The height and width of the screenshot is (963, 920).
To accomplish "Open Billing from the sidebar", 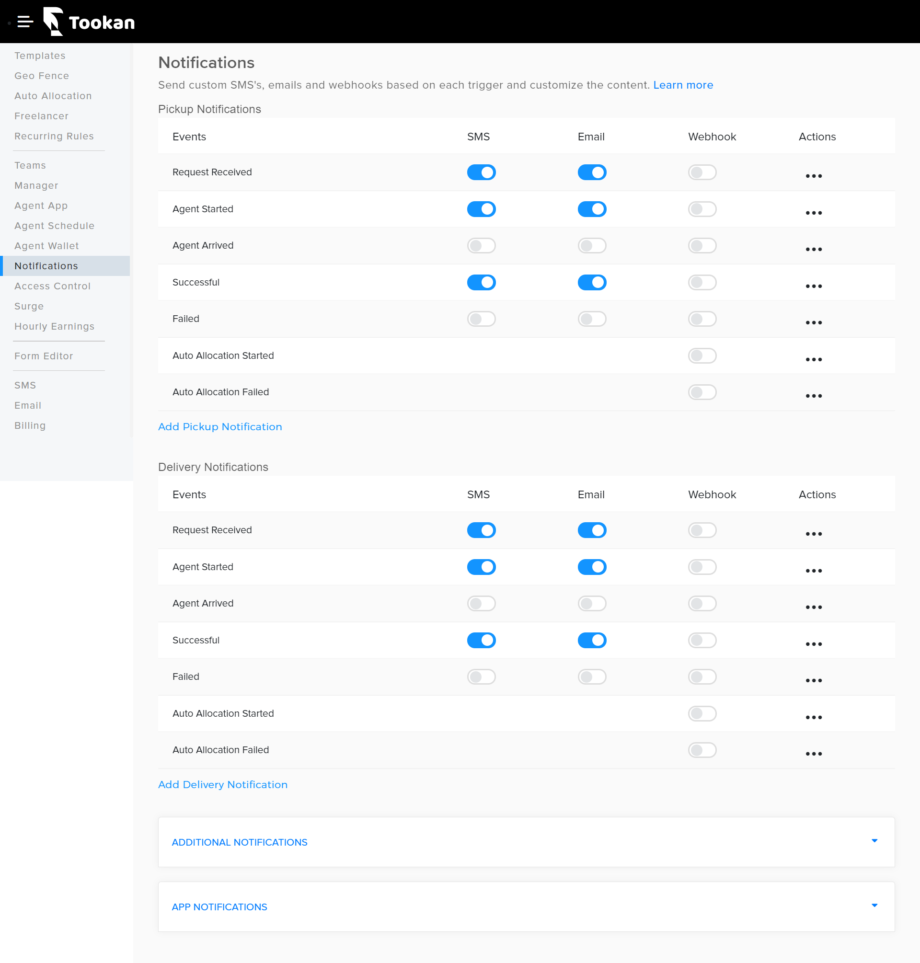I will tap(30, 425).
